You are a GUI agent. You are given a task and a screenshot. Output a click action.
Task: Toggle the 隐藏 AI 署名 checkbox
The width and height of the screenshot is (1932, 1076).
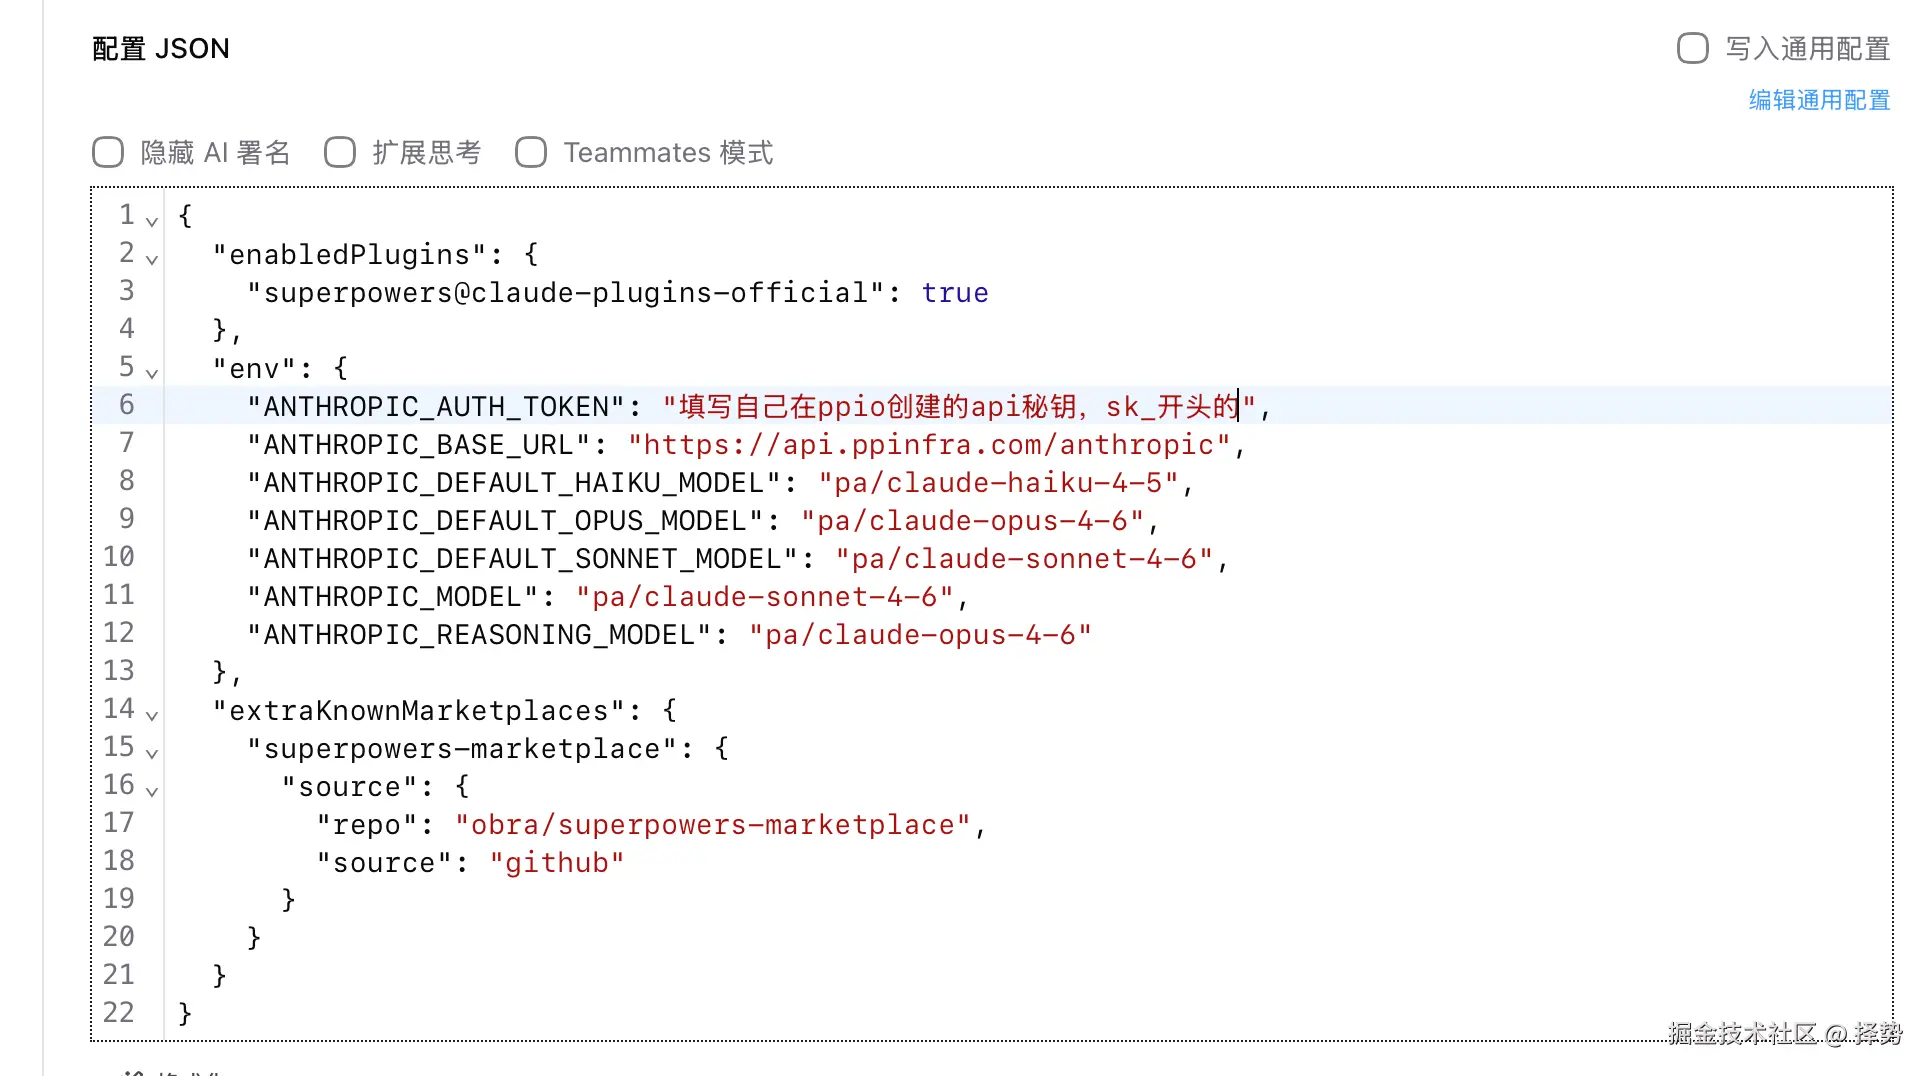[x=108, y=152]
